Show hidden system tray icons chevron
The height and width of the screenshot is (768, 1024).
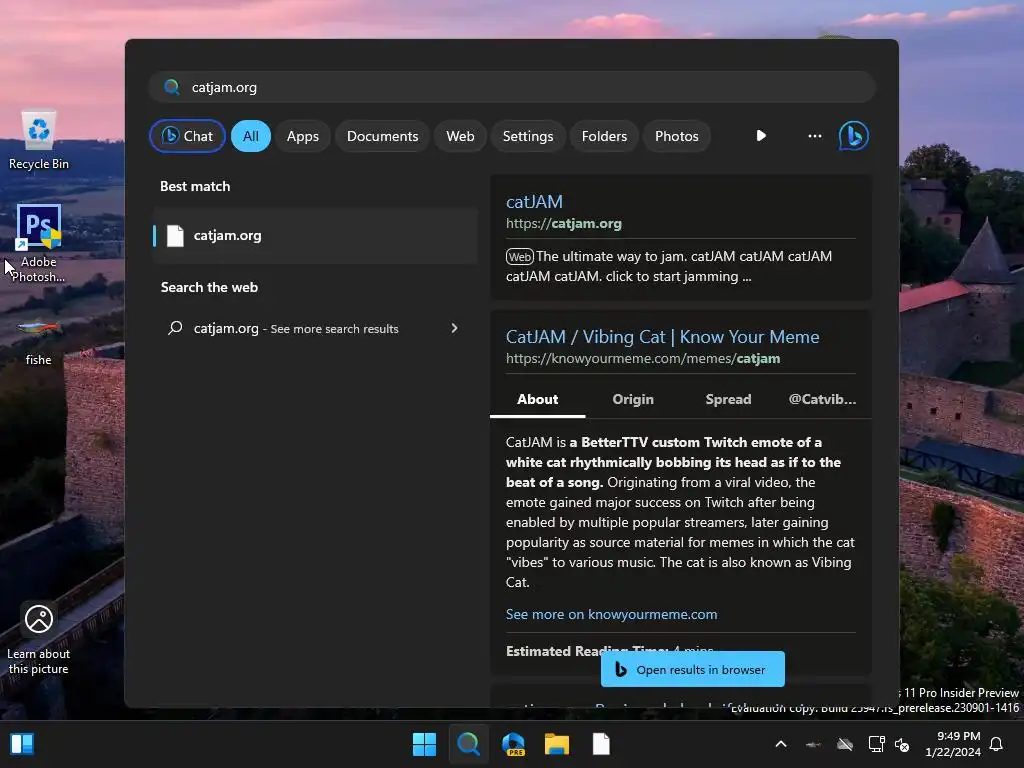(780, 744)
